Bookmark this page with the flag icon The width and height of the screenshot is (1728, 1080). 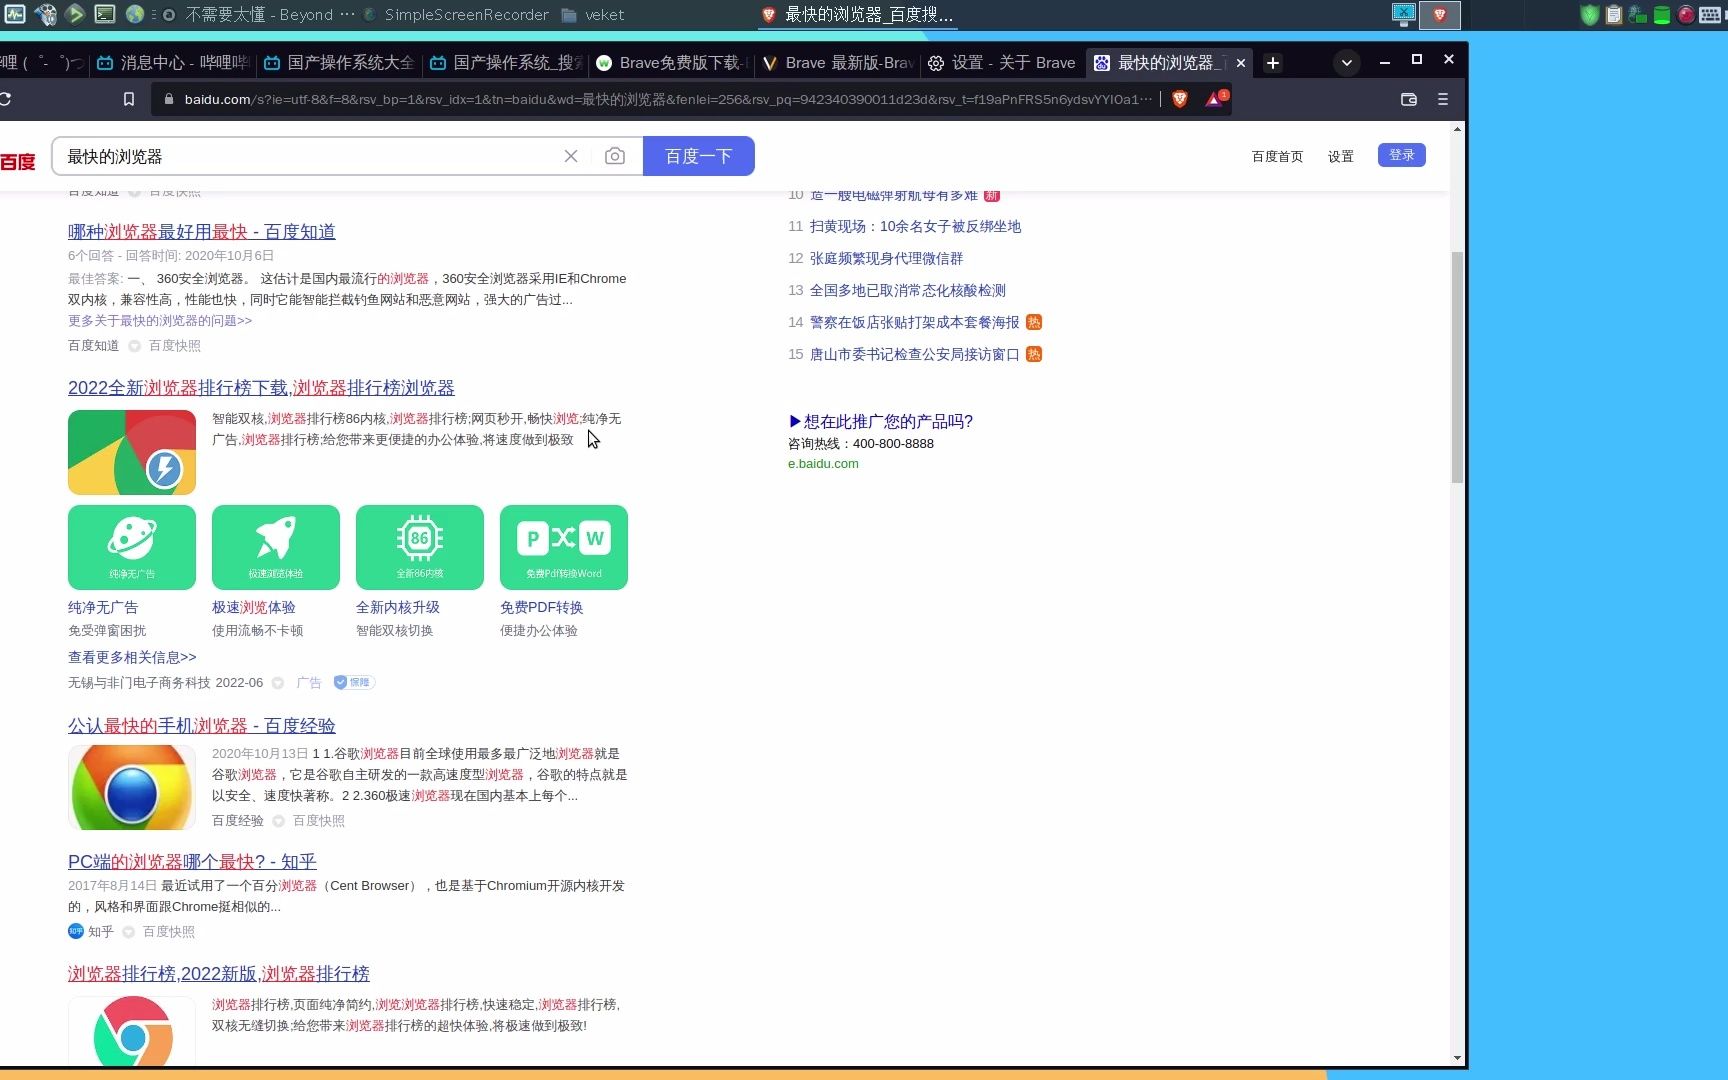[x=128, y=99]
